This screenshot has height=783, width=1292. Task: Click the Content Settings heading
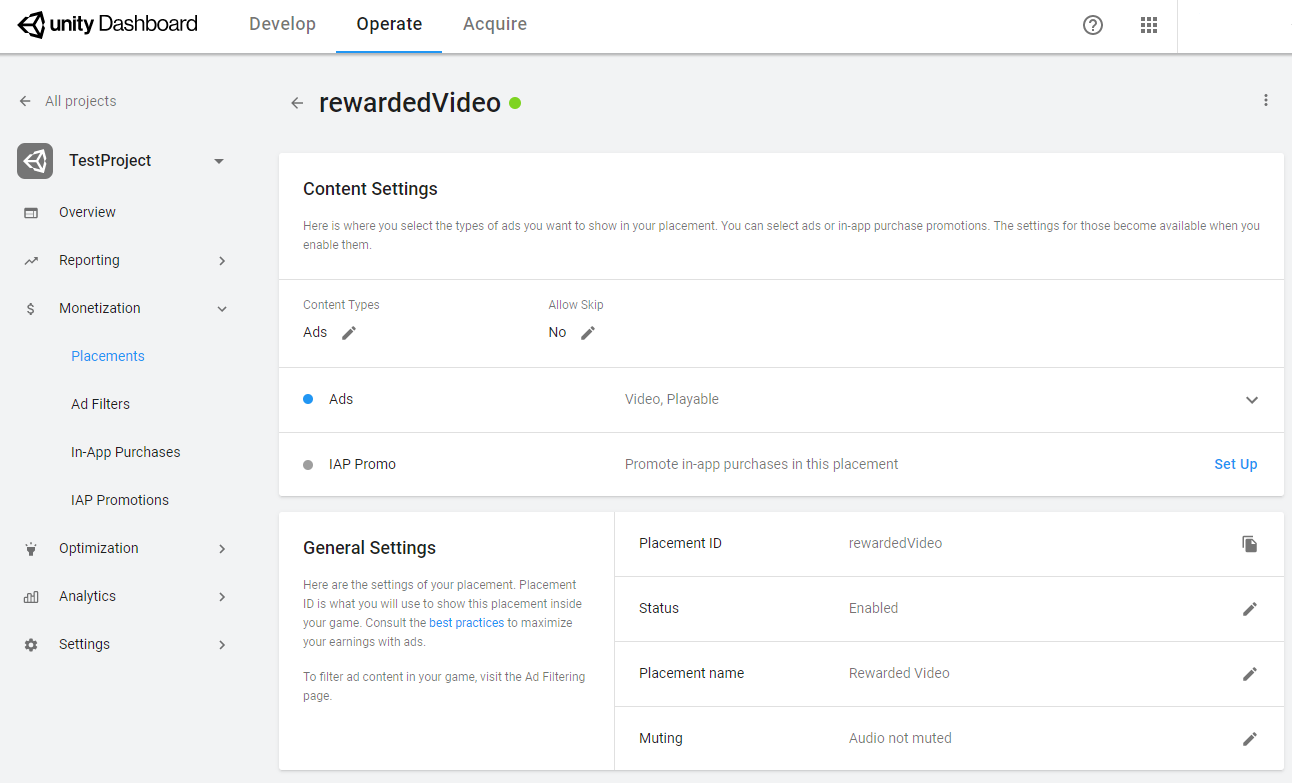[x=370, y=189]
